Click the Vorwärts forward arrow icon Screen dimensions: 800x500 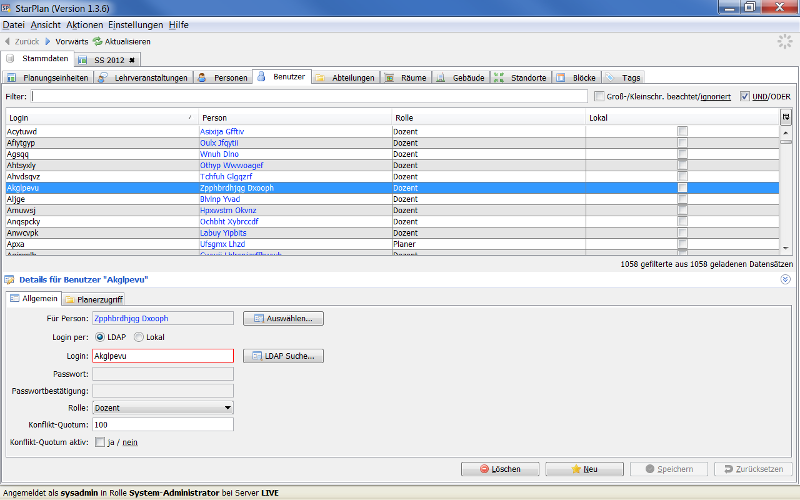(47, 41)
